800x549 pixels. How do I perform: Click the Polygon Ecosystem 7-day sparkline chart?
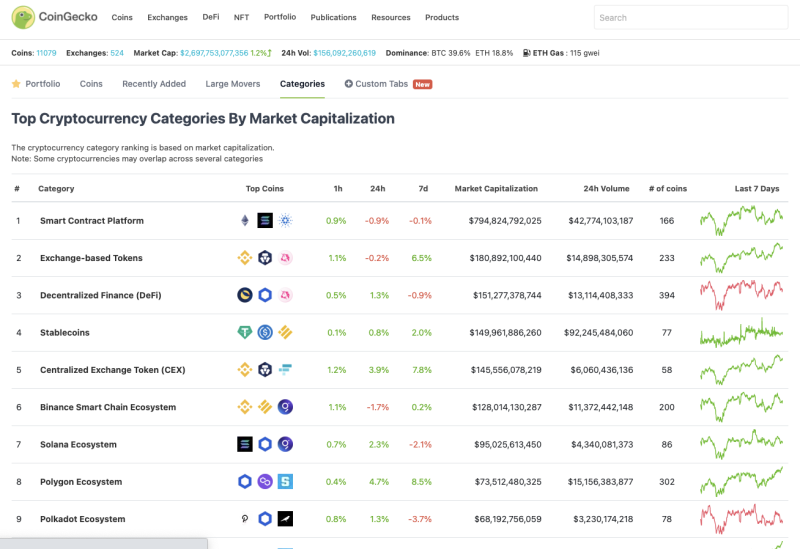pos(741,481)
